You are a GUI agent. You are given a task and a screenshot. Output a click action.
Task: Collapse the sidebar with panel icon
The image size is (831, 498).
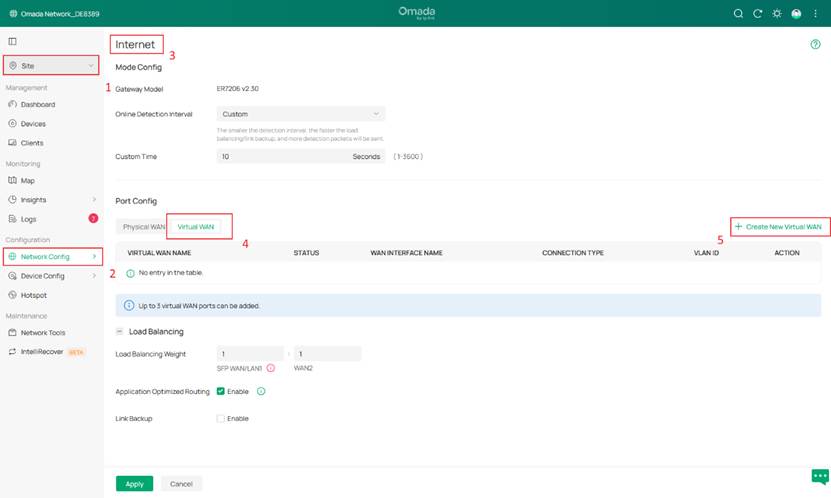[12, 41]
